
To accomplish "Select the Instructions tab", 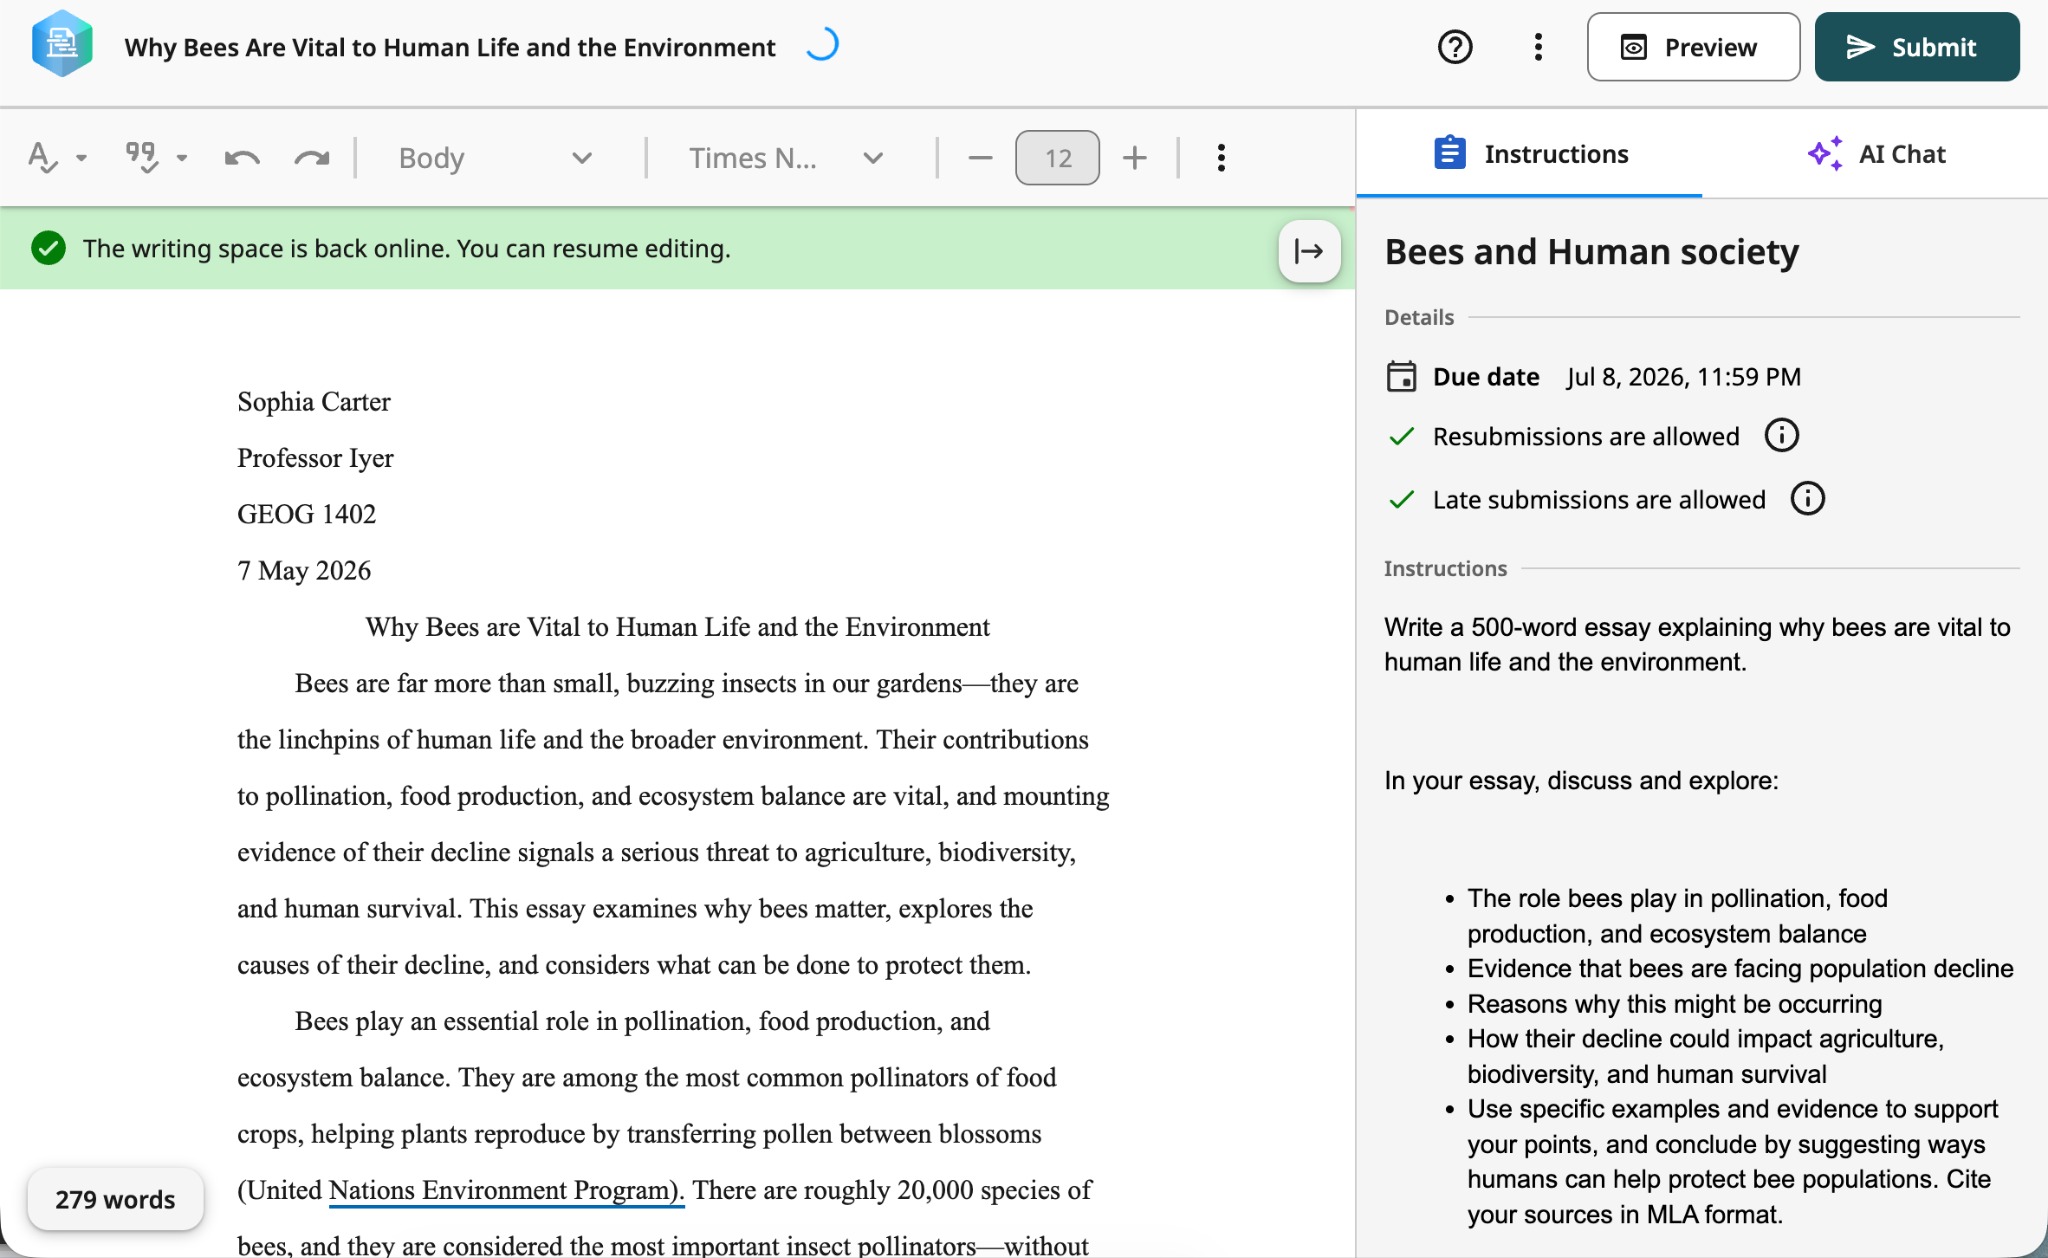I will [1530, 154].
